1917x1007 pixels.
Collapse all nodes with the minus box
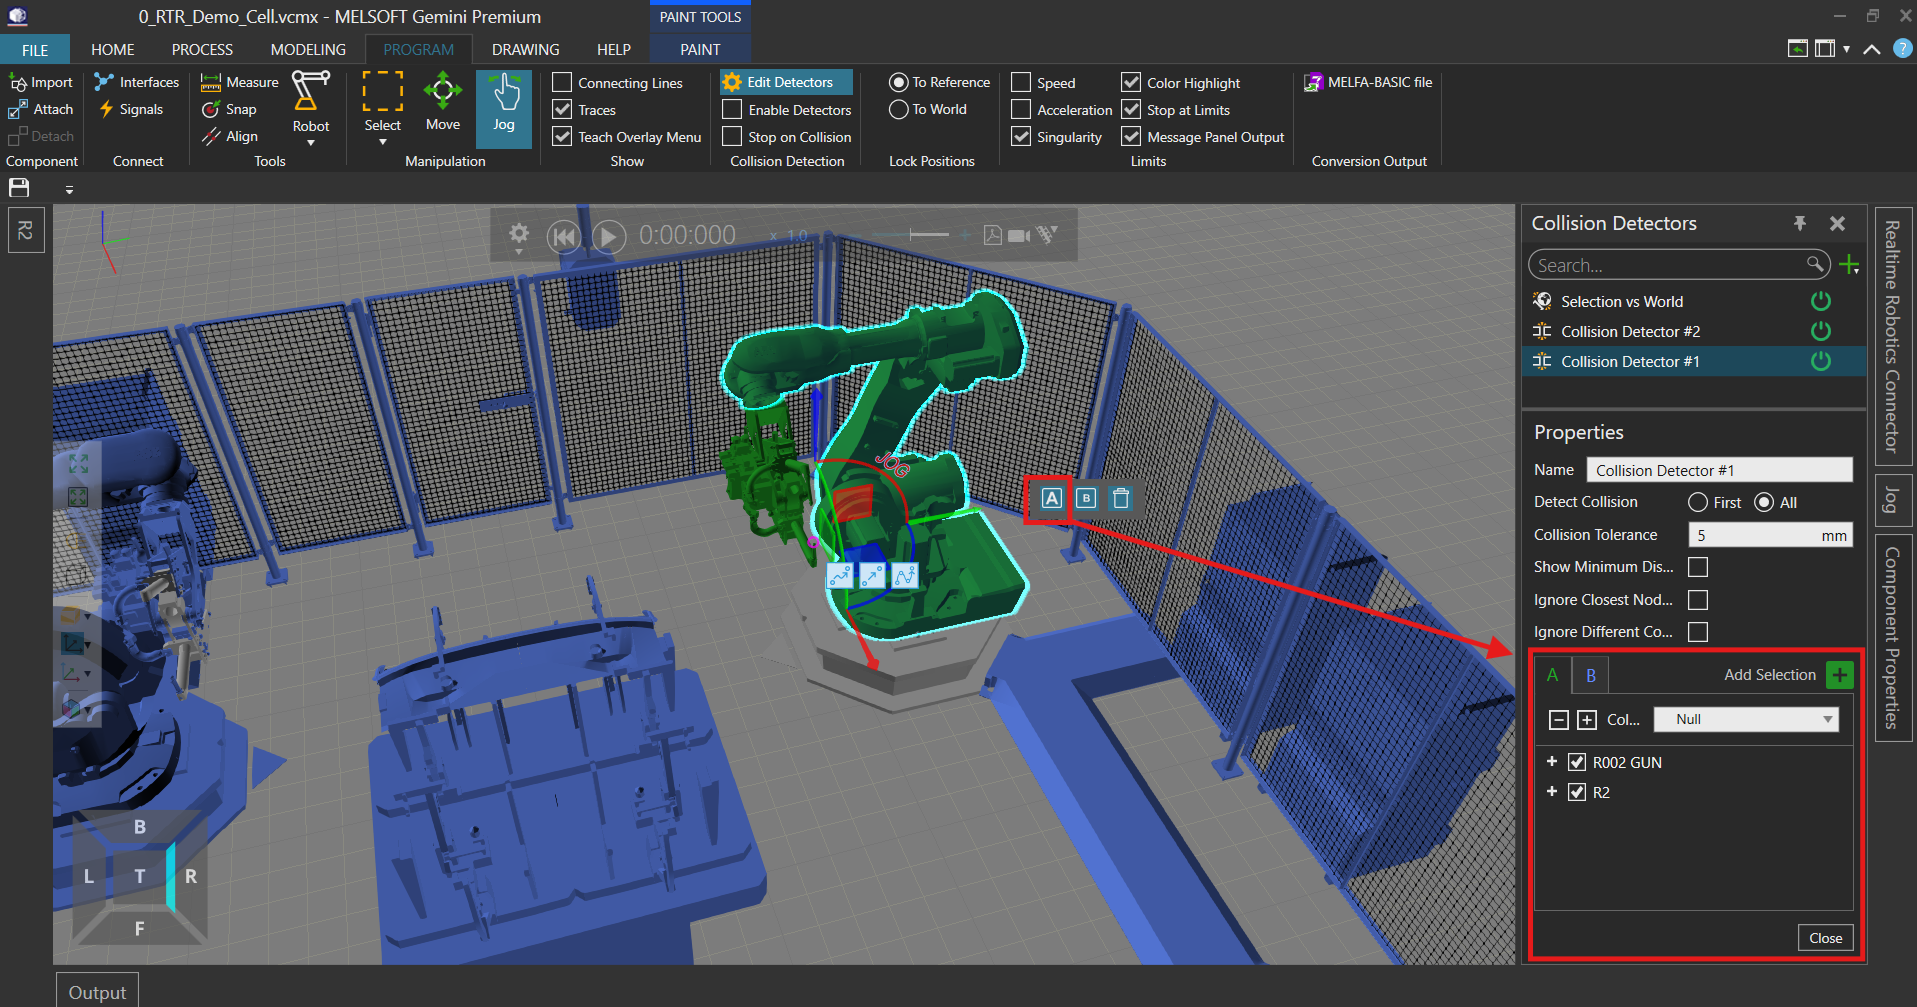click(x=1558, y=719)
